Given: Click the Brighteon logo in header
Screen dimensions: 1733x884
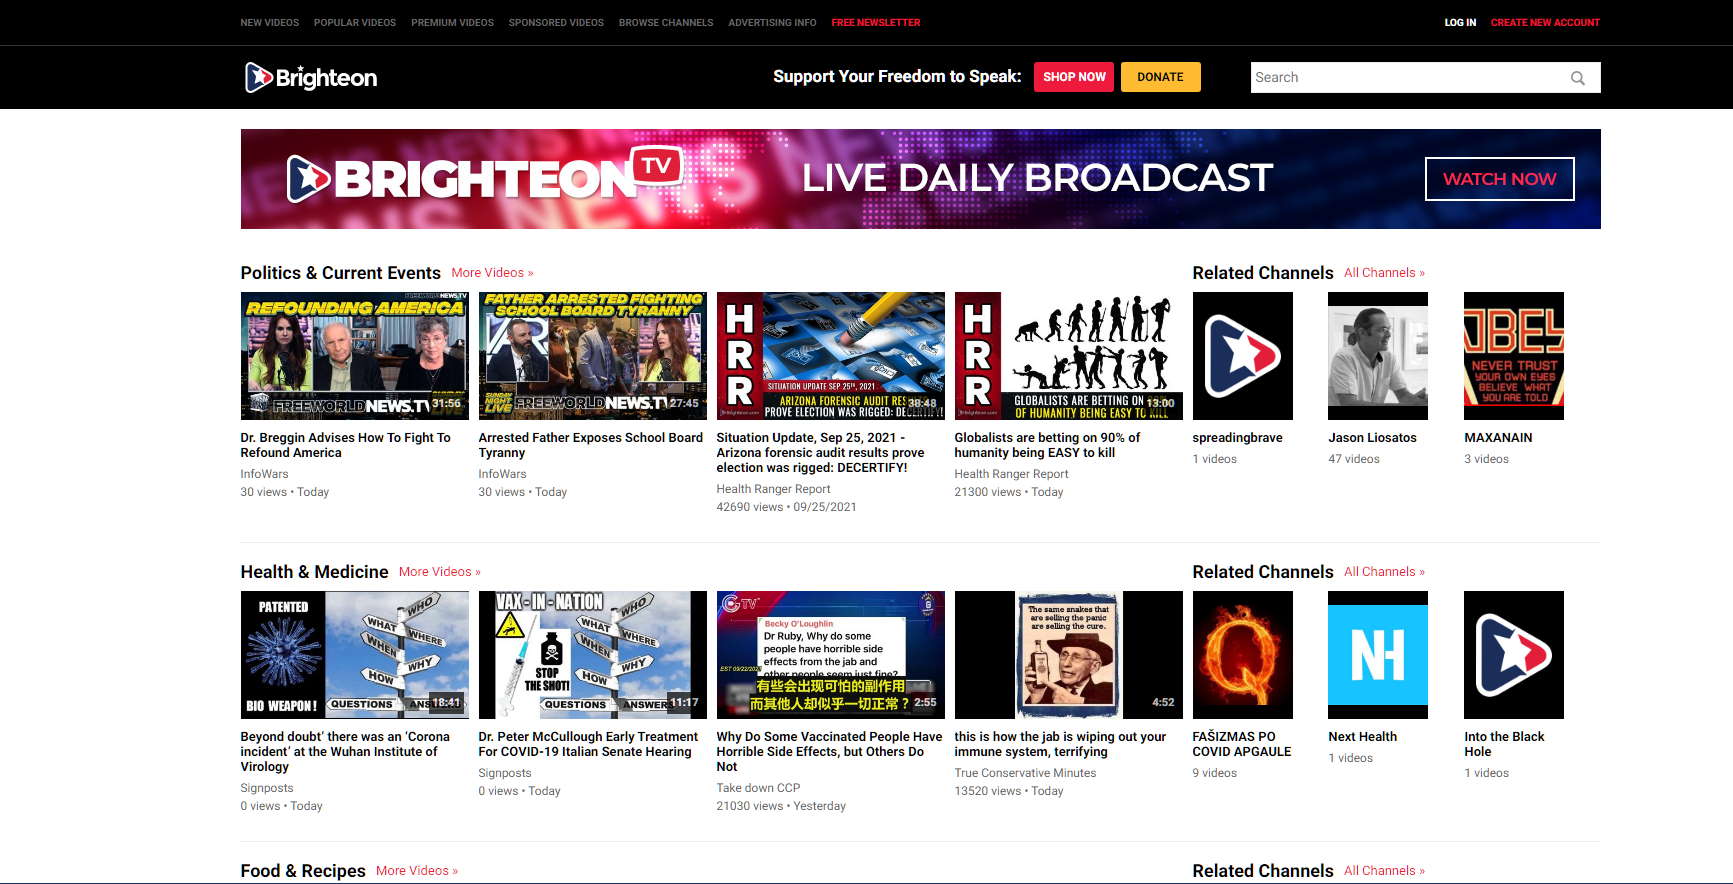Looking at the screenshot, I should click(311, 77).
